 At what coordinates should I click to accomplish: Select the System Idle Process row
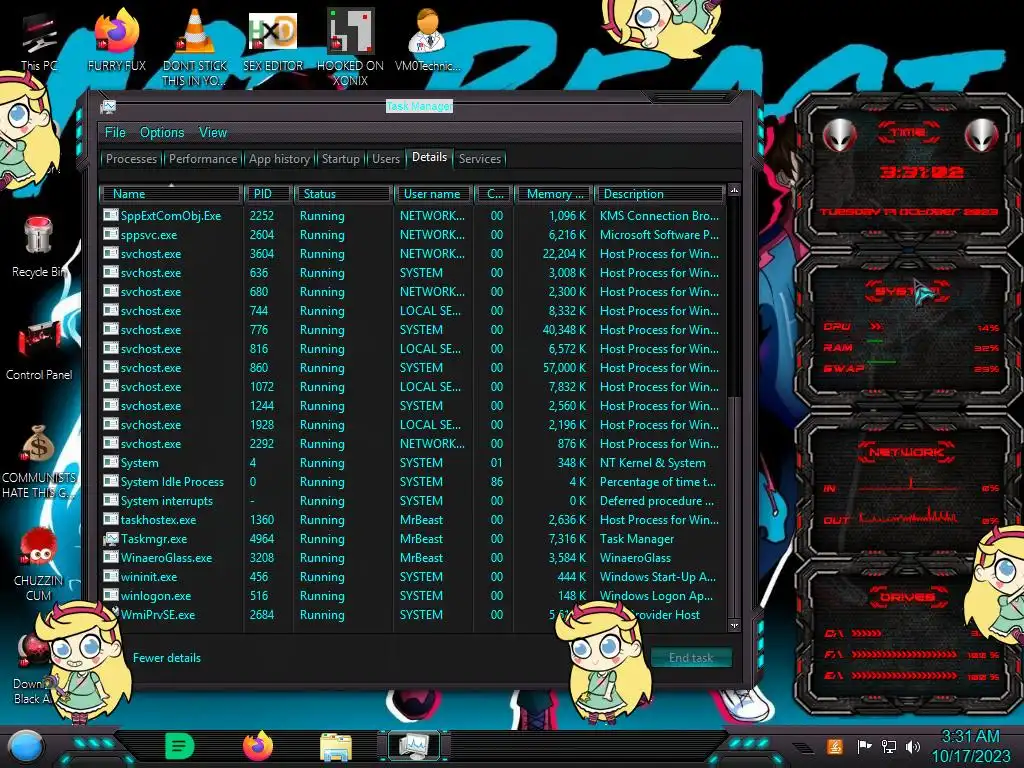click(x=413, y=481)
